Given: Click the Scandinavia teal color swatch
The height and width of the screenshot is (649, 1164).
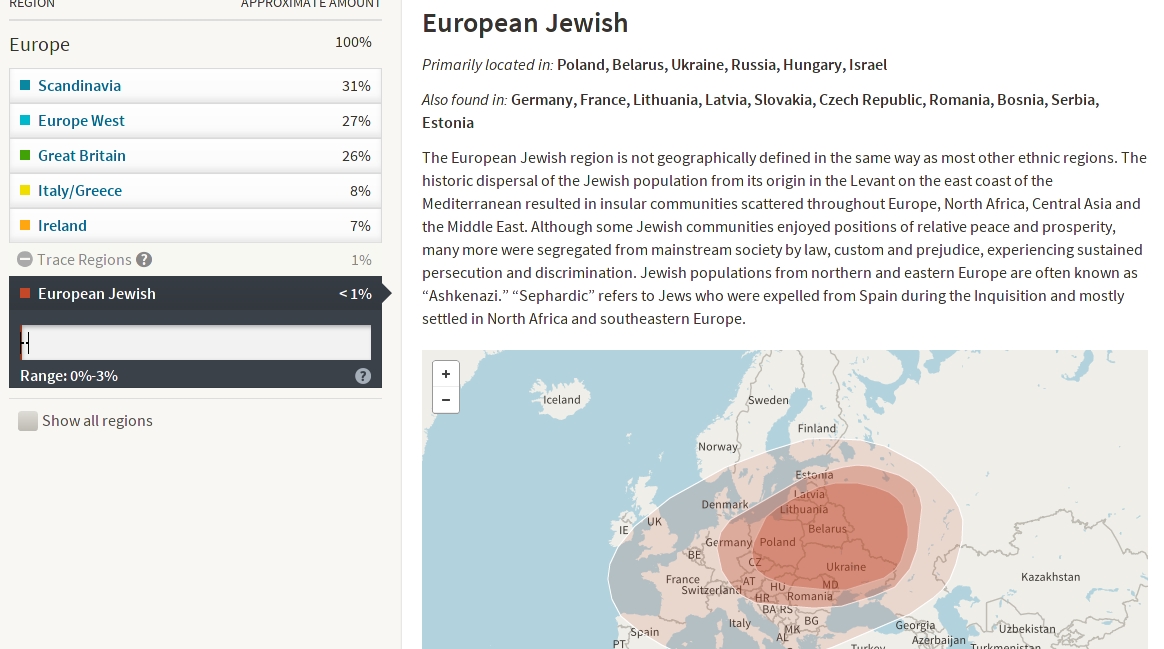Looking at the screenshot, I should tap(24, 85).
